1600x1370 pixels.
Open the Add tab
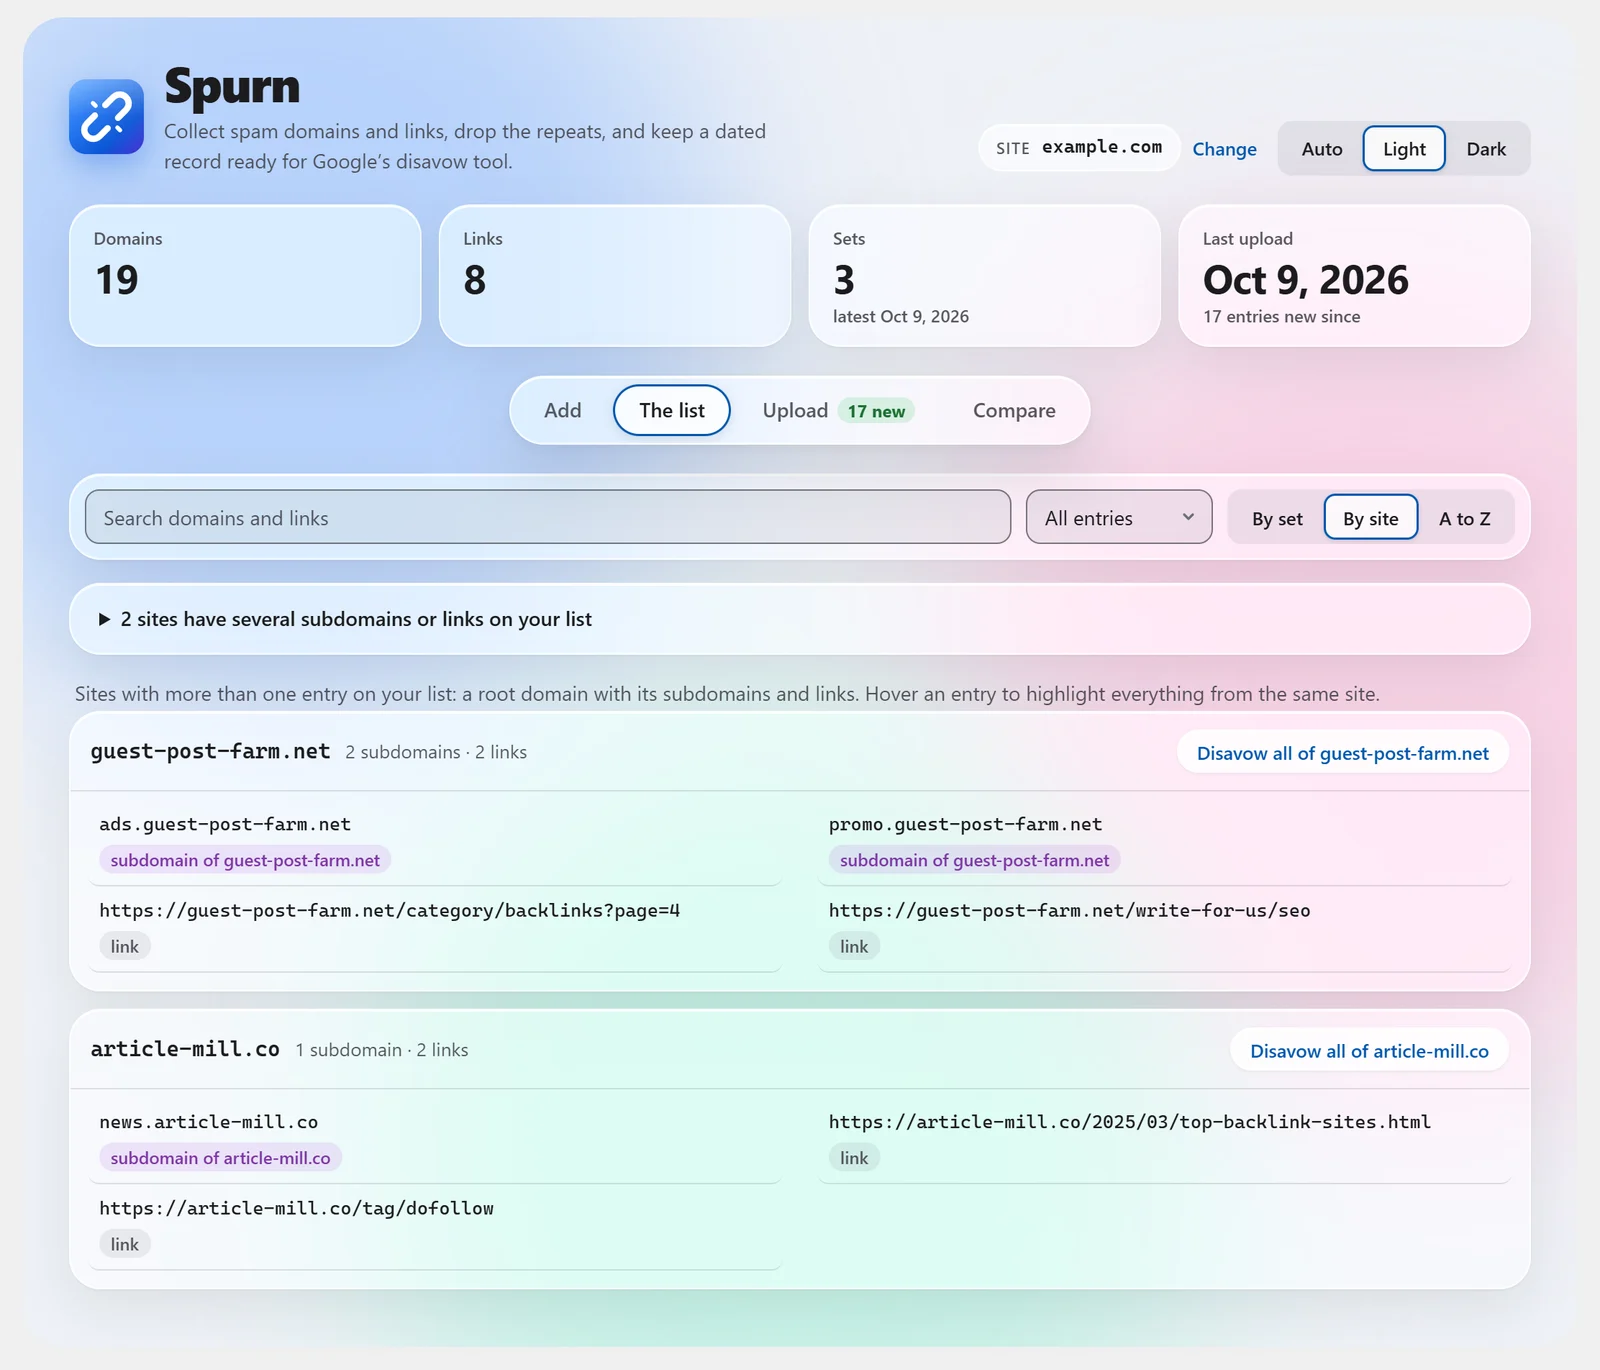click(562, 410)
